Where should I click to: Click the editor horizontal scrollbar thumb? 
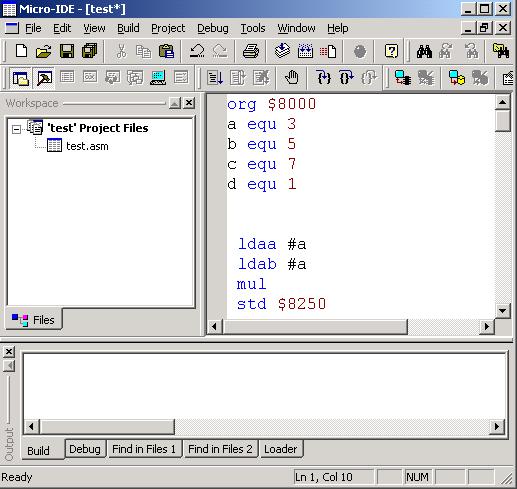[315, 326]
